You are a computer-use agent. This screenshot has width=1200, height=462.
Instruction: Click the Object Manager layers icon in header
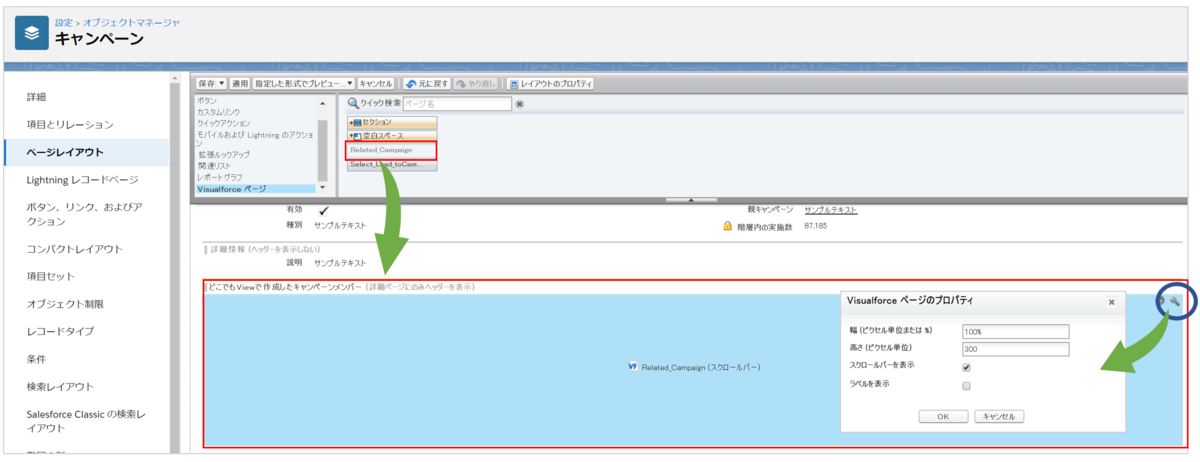[x=32, y=33]
